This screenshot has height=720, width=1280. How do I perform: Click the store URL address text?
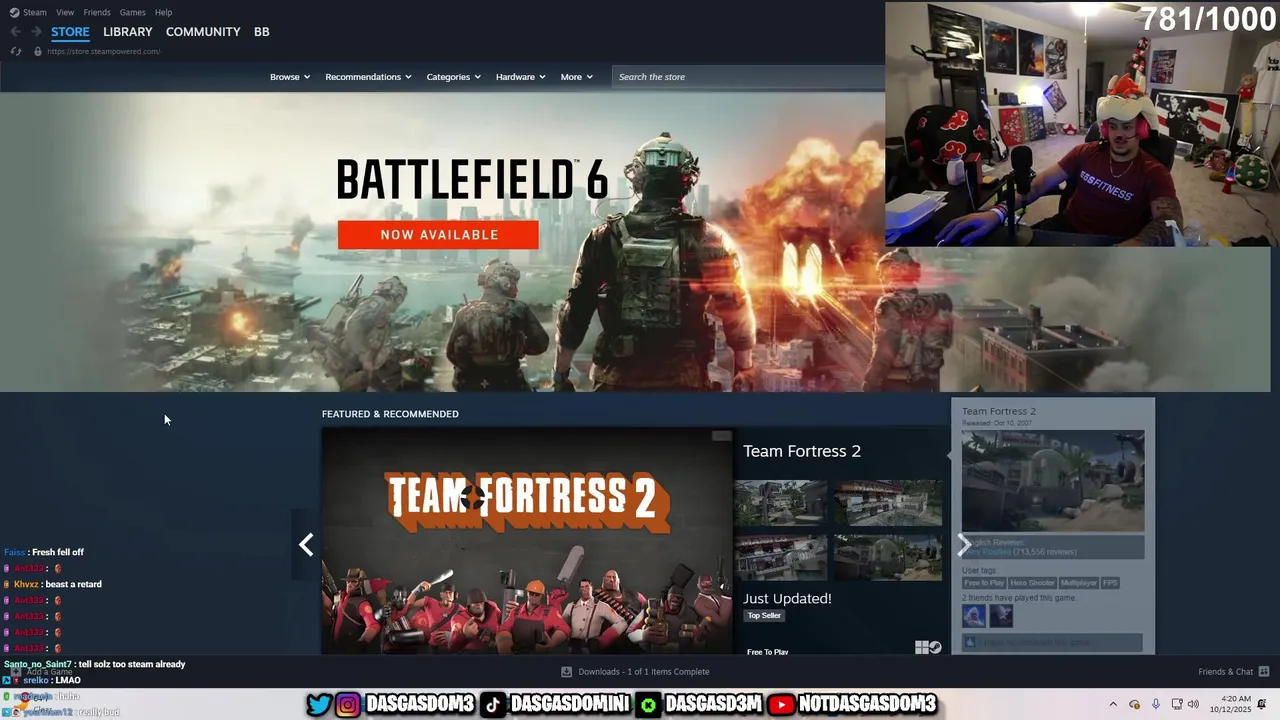[103, 51]
